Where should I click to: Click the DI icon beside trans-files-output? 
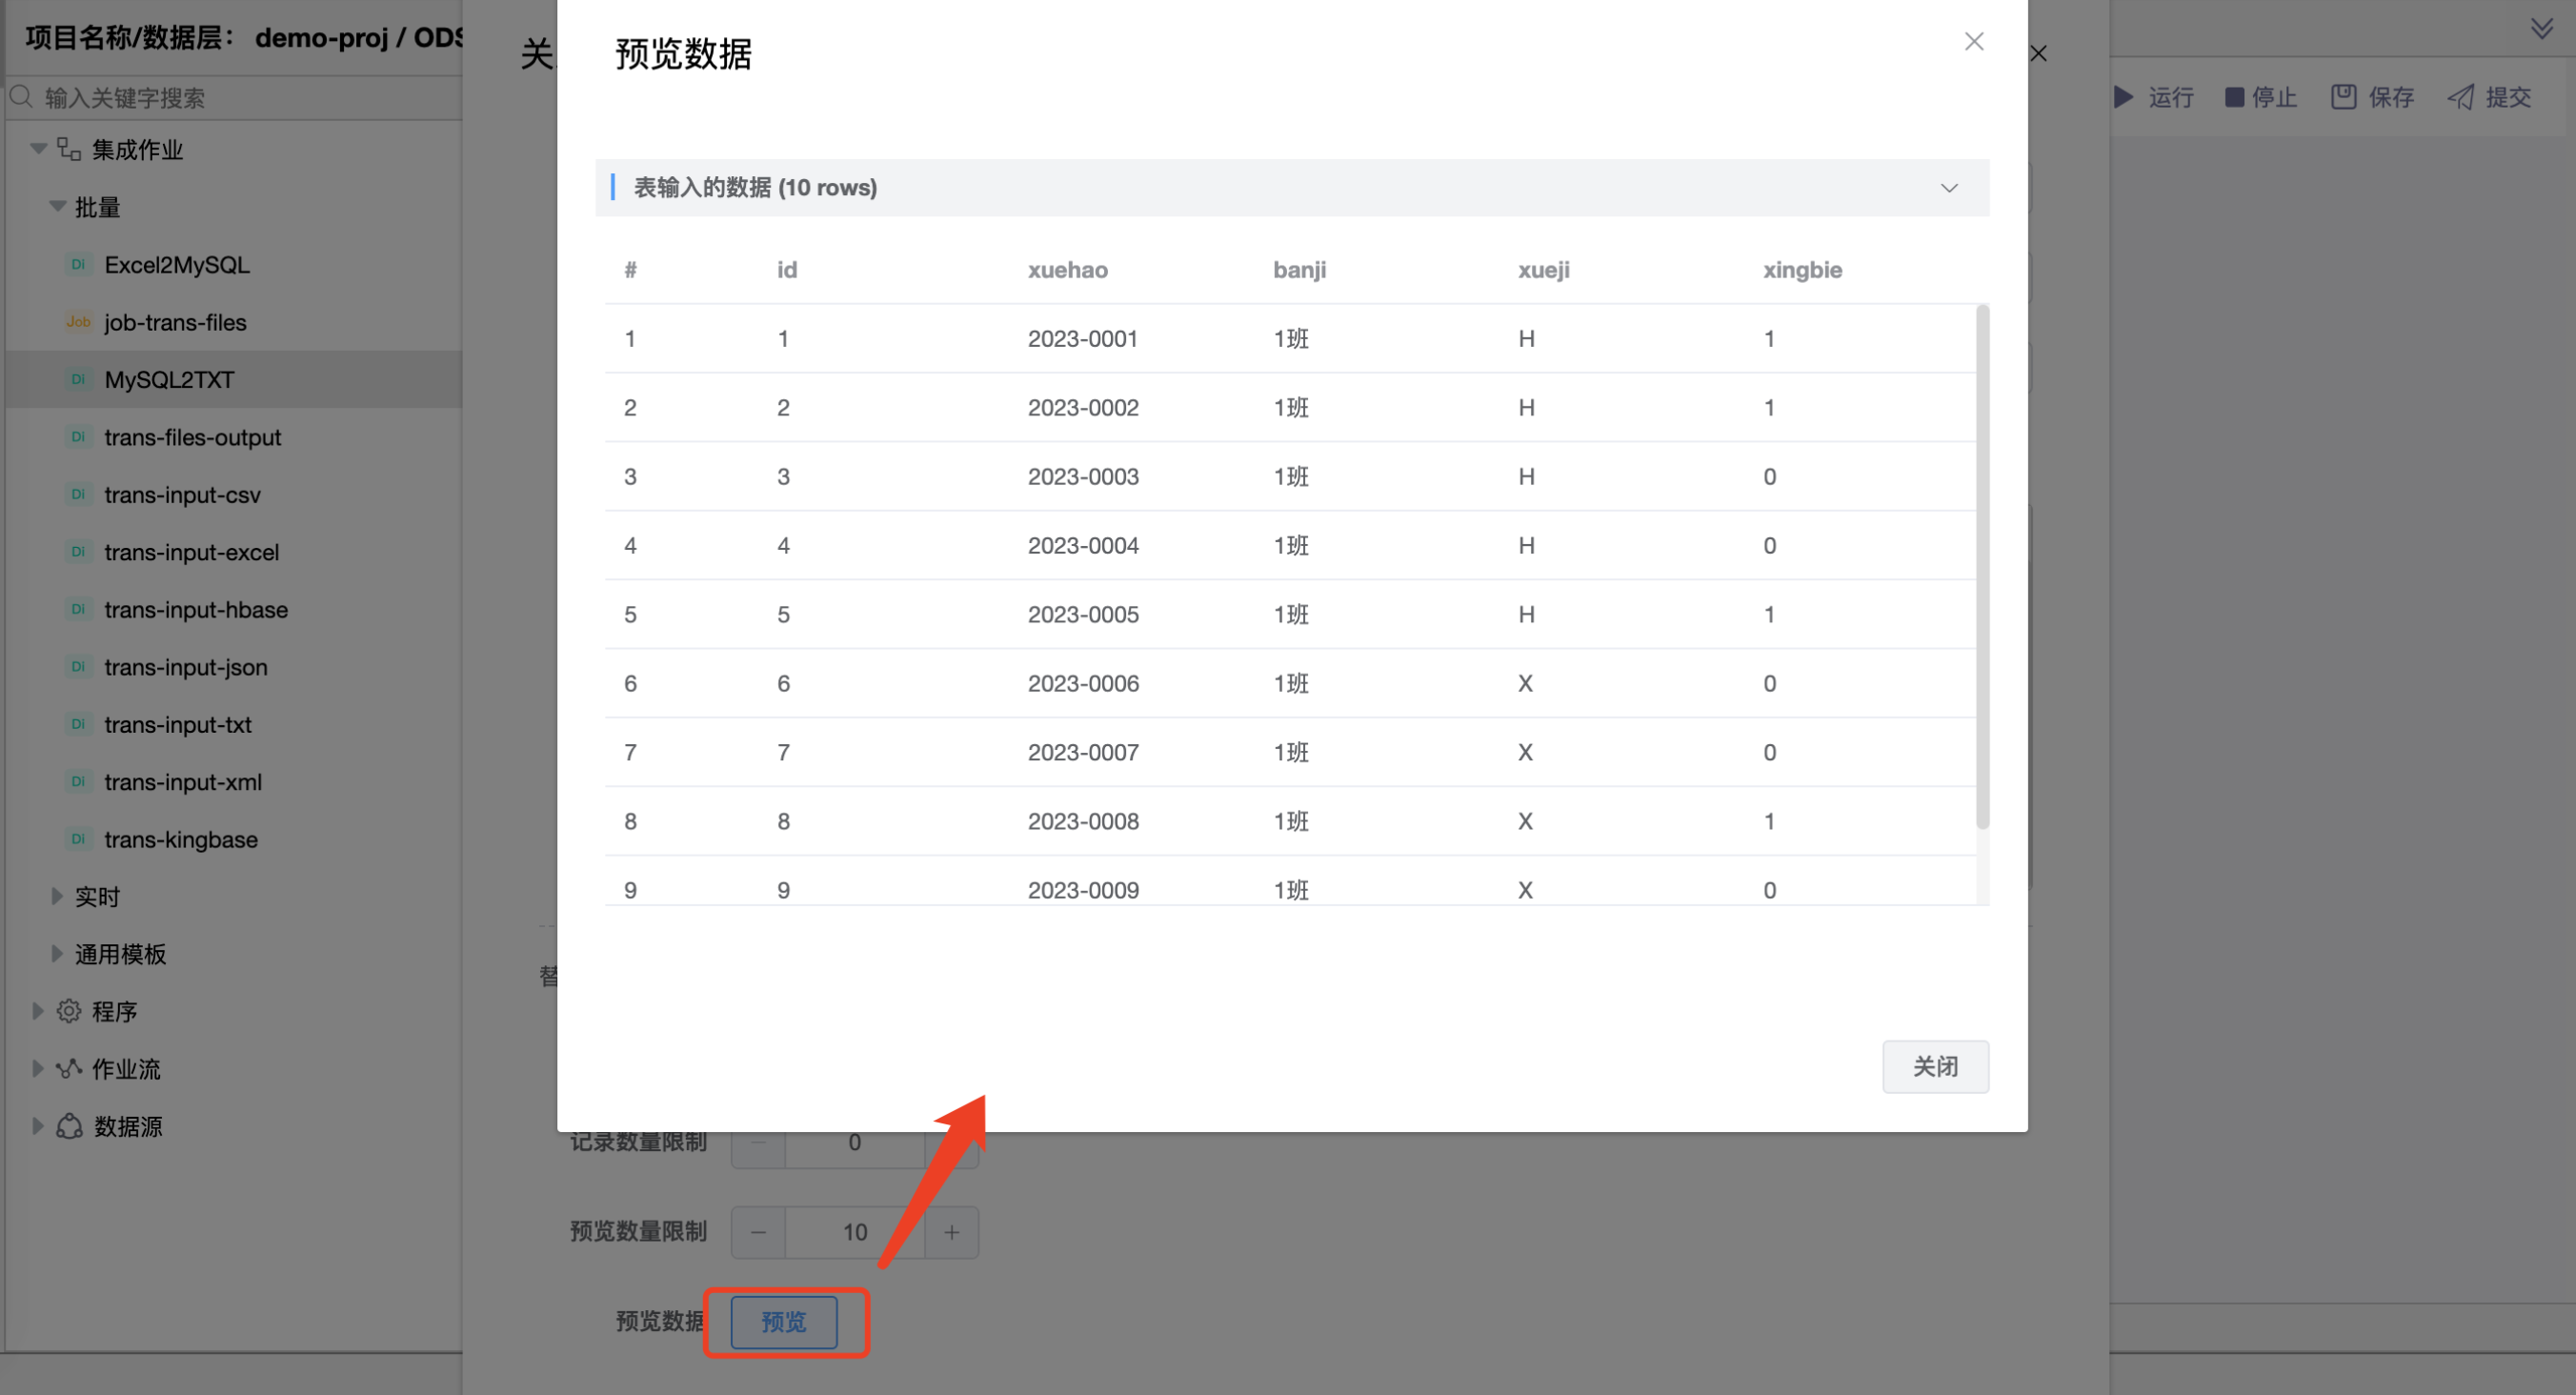click(x=78, y=437)
